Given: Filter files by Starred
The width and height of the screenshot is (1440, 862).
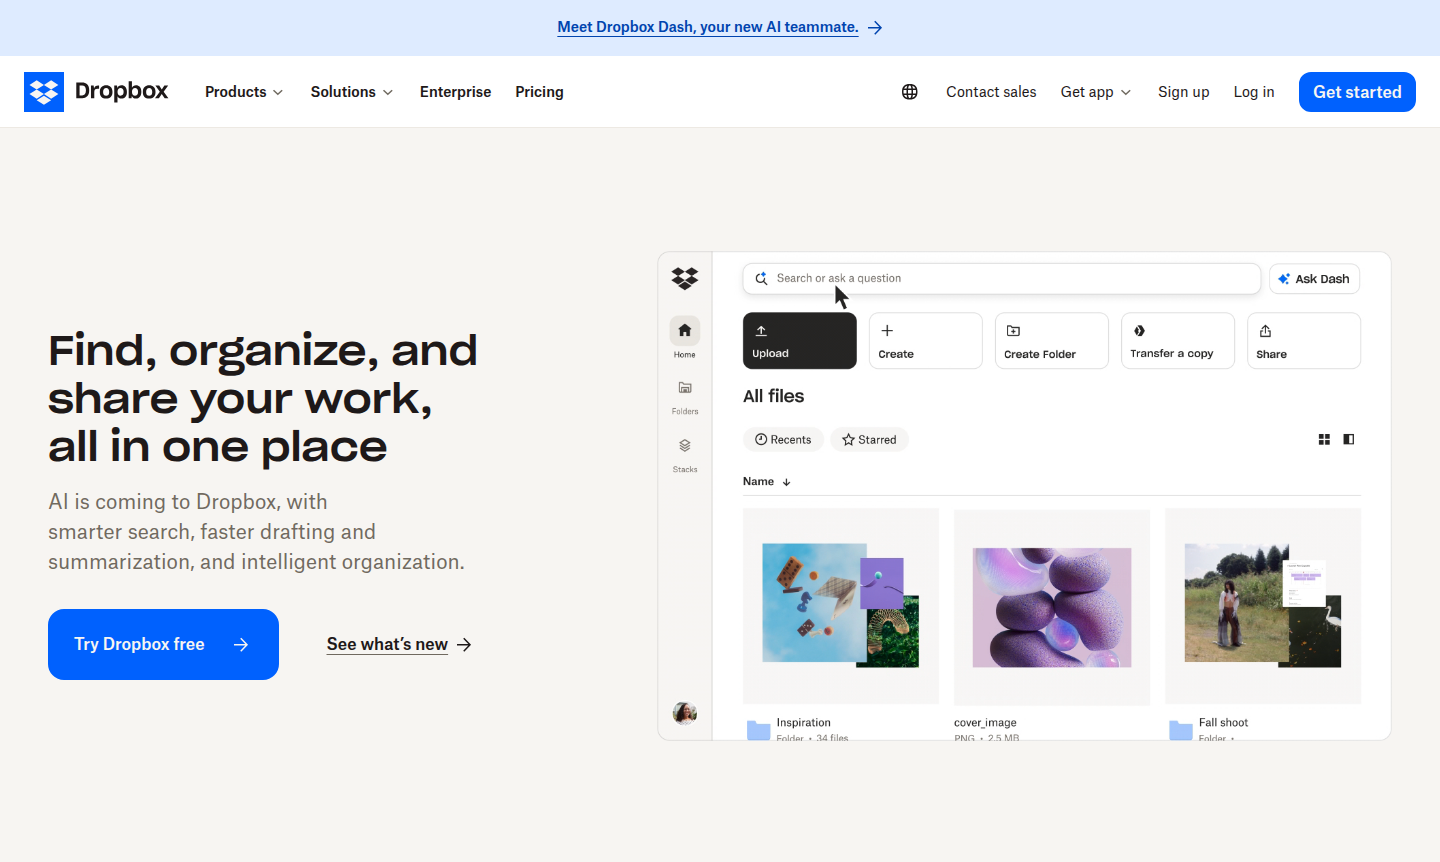Looking at the screenshot, I should click(869, 439).
